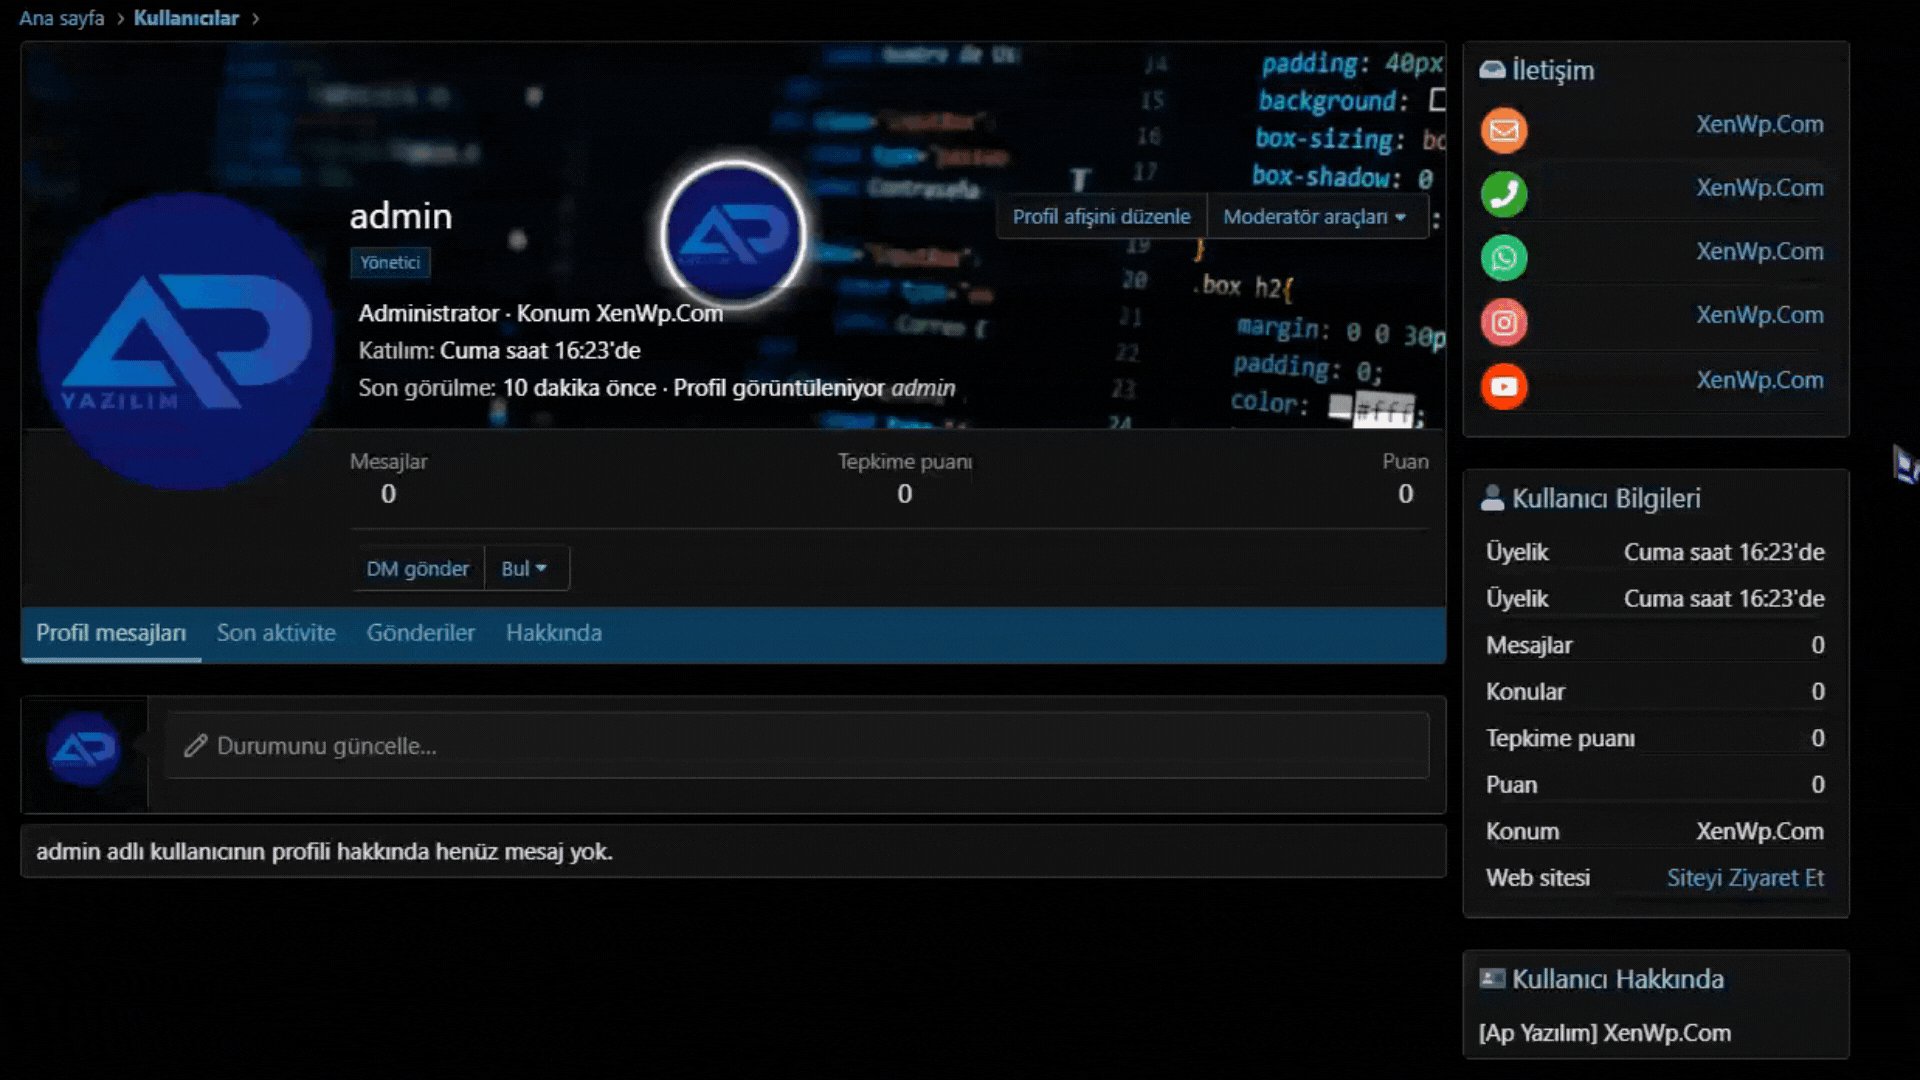Open the Gönderiler tab
The width and height of the screenshot is (1920, 1080).
pyautogui.click(x=420, y=633)
